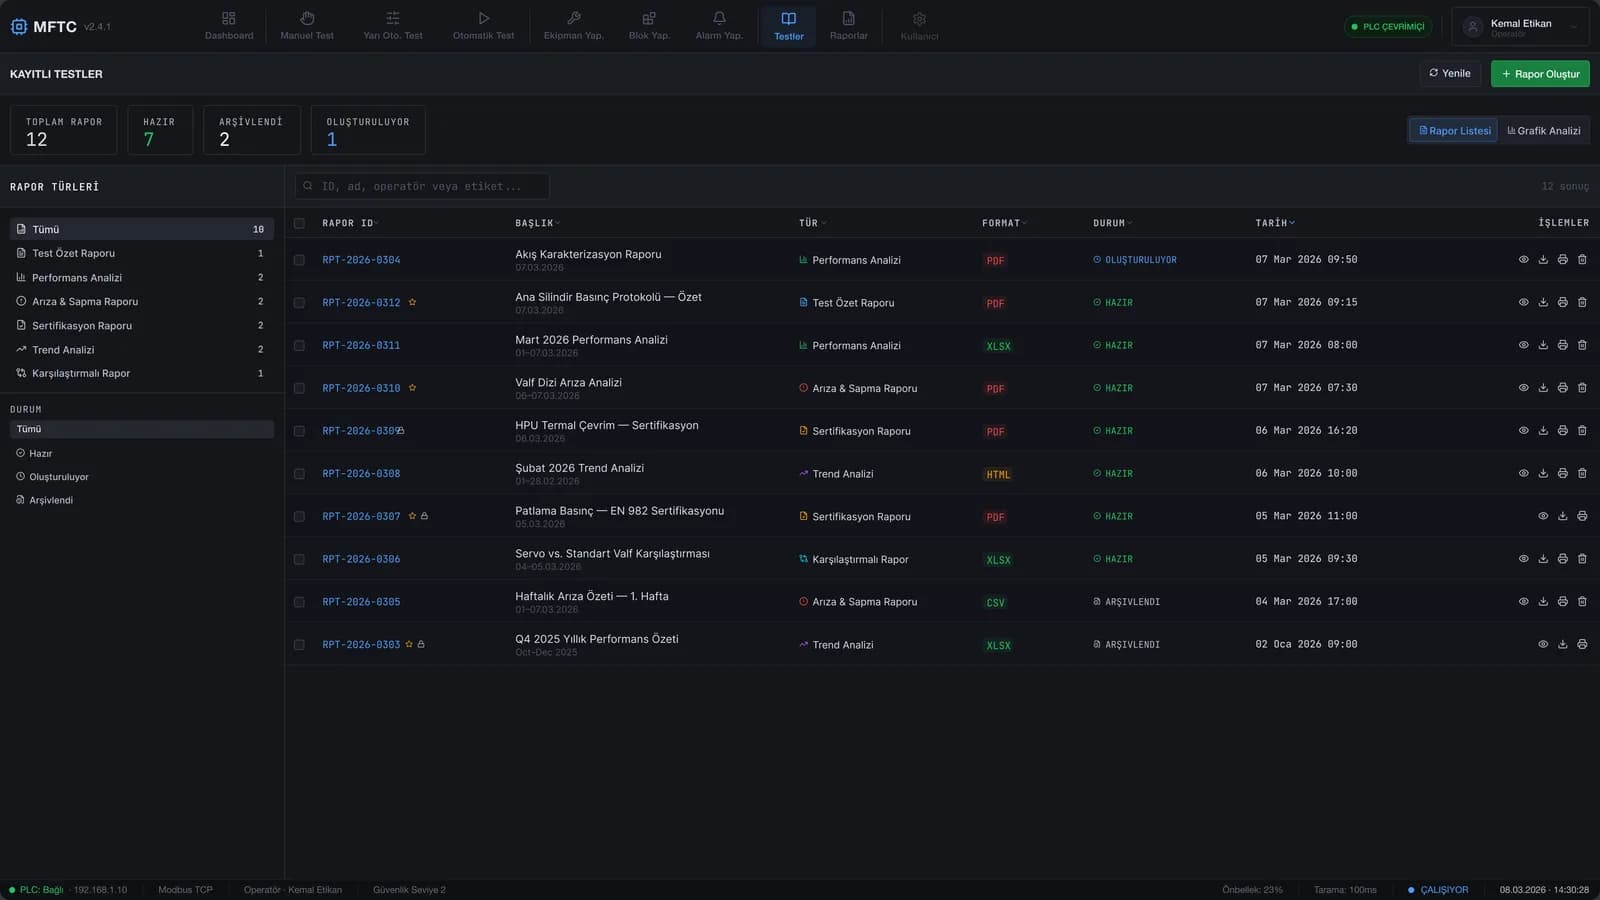Open report link RPT-2026-0309
Image resolution: width=1600 pixels, height=900 pixels.
point(361,431)
